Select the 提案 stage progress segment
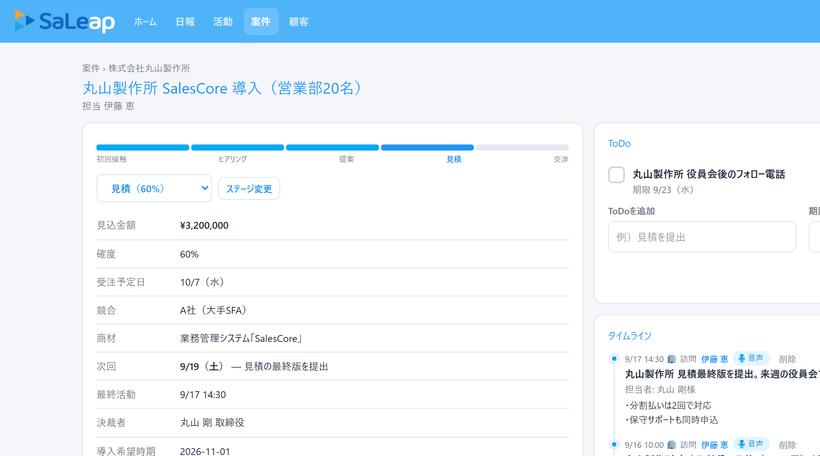This screenshot has height=456, width=820. (x=332, y=147)
